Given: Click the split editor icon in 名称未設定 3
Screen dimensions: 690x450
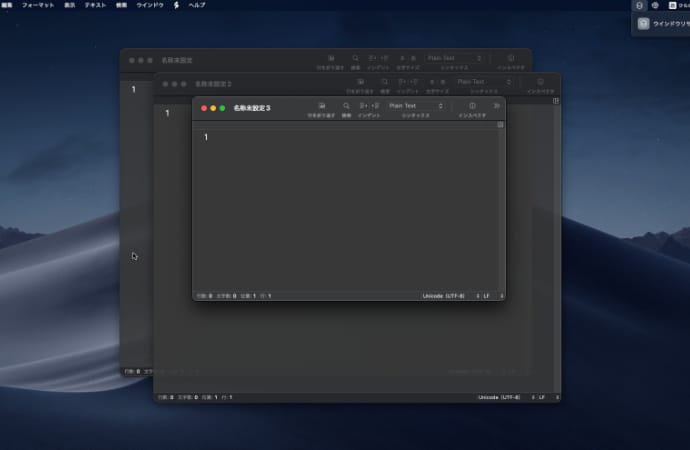Looking at the screenshot, I should (501, 124).
